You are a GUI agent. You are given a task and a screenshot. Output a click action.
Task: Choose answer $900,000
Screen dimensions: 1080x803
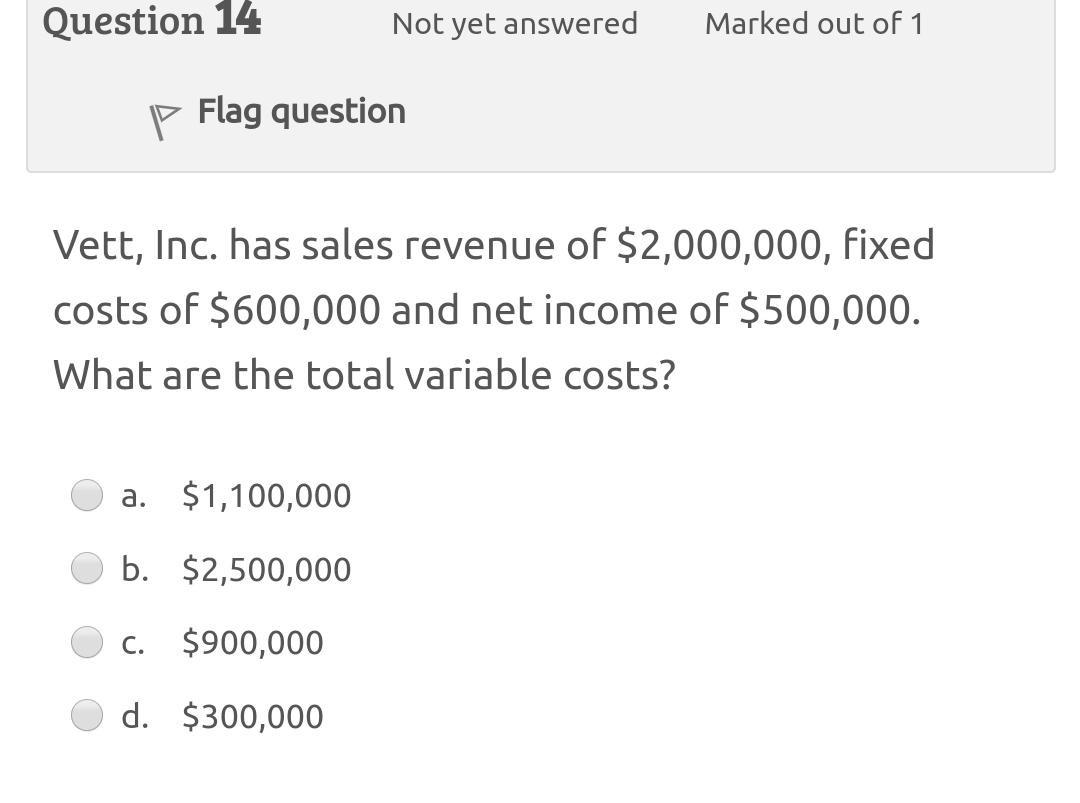click(252, 641)
